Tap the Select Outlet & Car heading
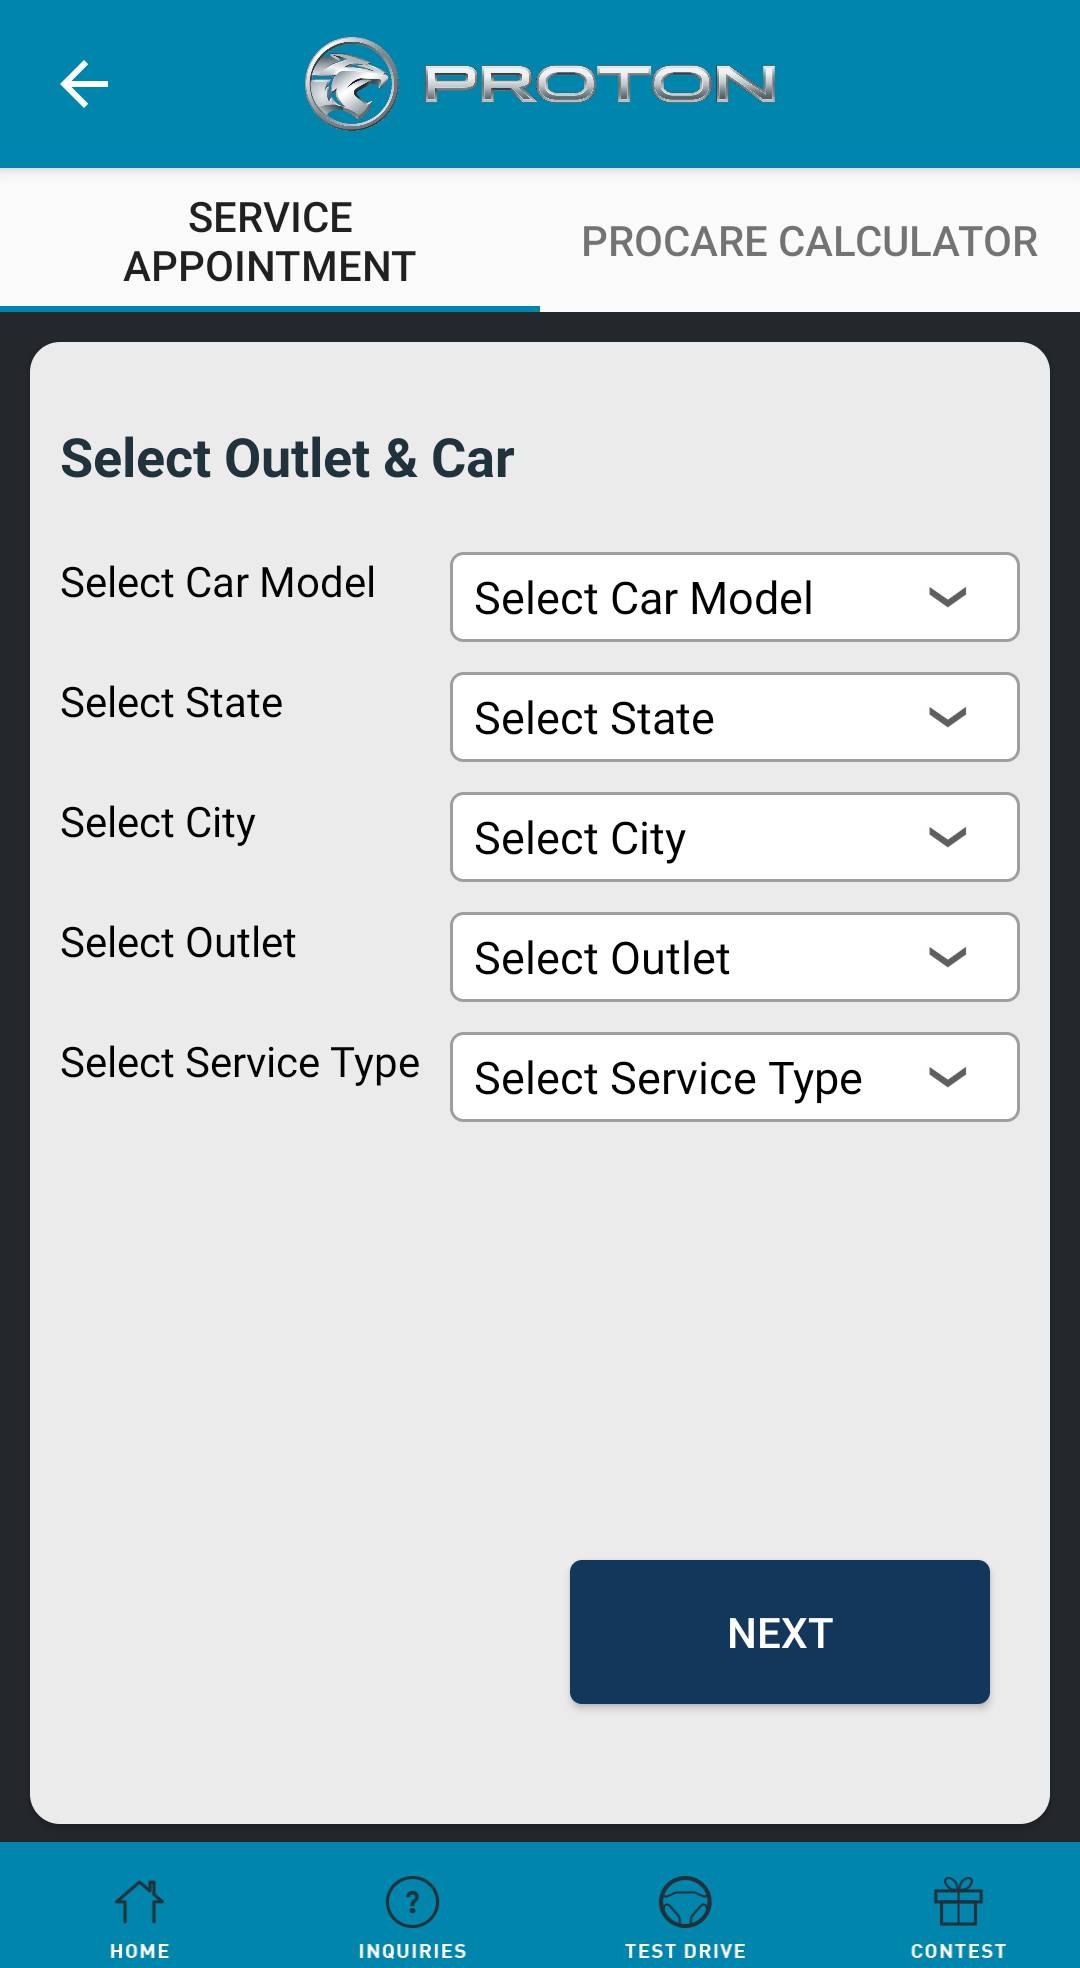1080x1968 pixels. pos(287,459)
